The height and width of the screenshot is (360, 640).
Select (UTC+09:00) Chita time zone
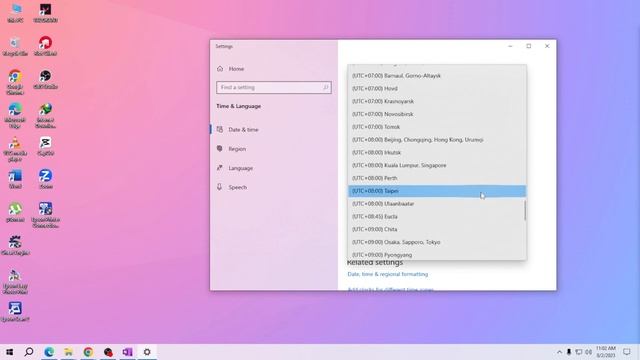[x=437, y=229]
